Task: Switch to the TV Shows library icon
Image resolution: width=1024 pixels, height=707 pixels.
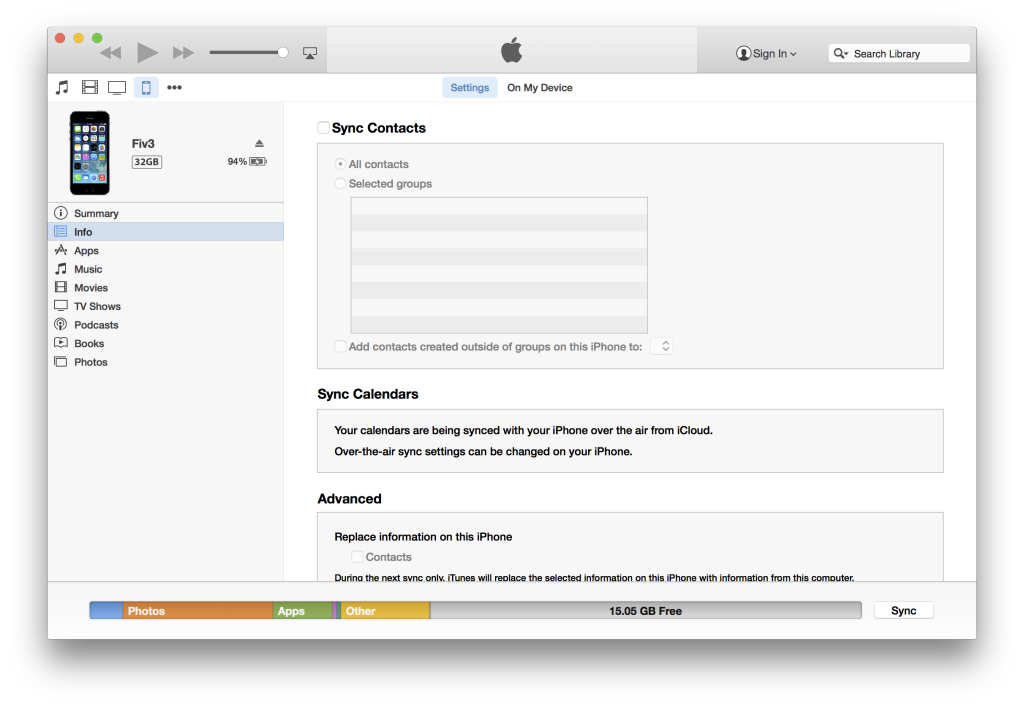Action: point(117,87)
